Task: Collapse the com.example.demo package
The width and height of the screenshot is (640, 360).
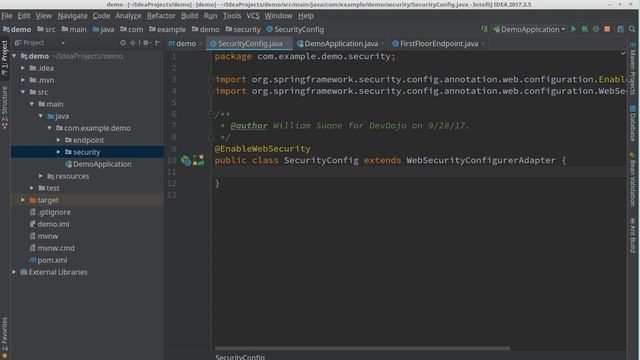Action: point(50,128)
